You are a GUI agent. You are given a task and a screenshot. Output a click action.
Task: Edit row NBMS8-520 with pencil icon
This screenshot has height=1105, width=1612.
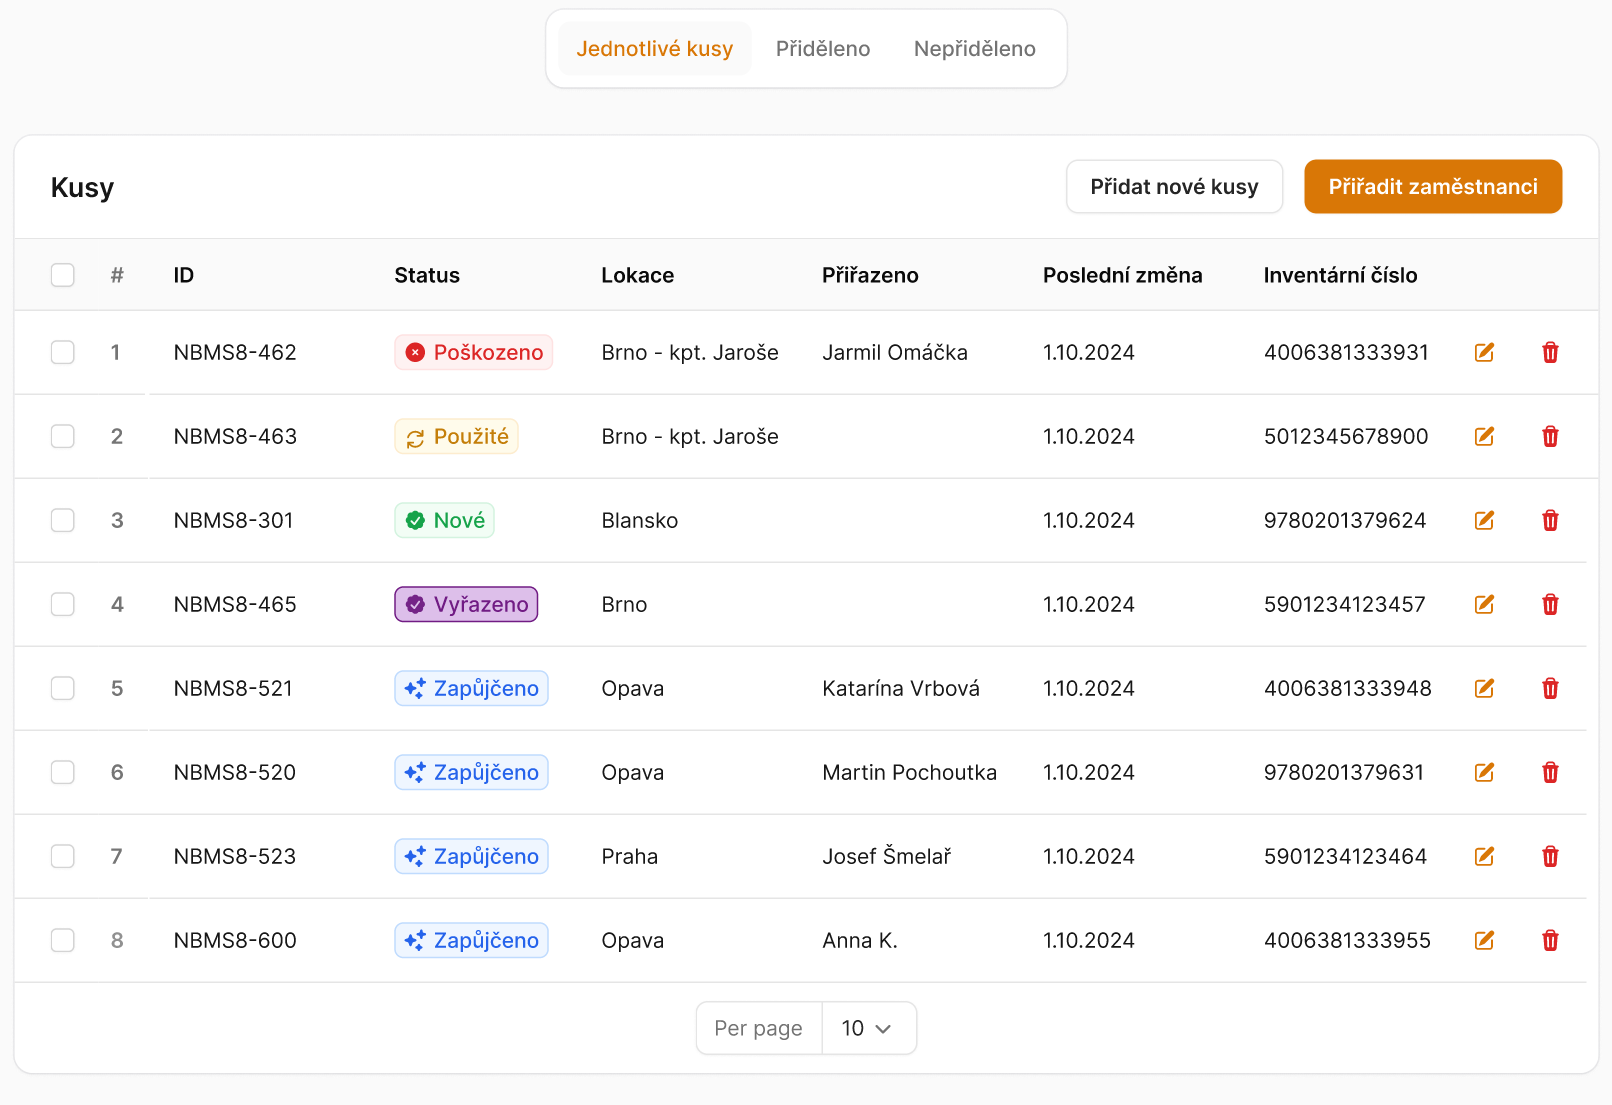[x=1484, y=772]
